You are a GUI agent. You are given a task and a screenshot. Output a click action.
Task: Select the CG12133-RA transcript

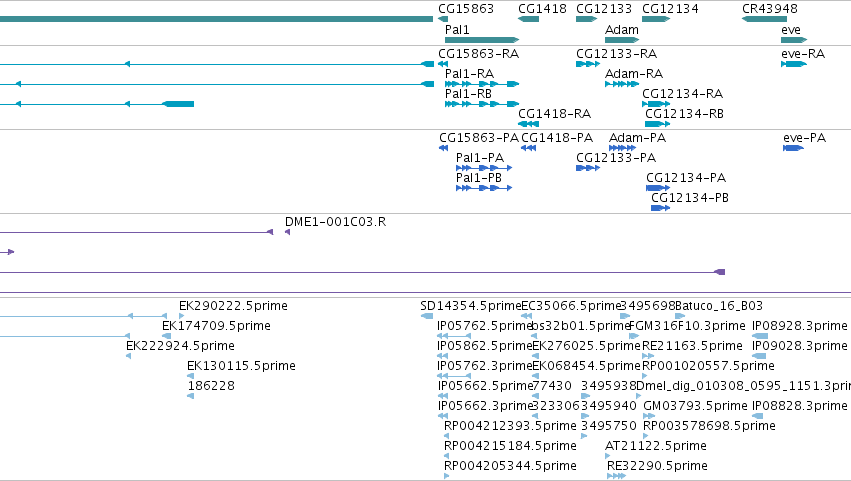(588, 64)
